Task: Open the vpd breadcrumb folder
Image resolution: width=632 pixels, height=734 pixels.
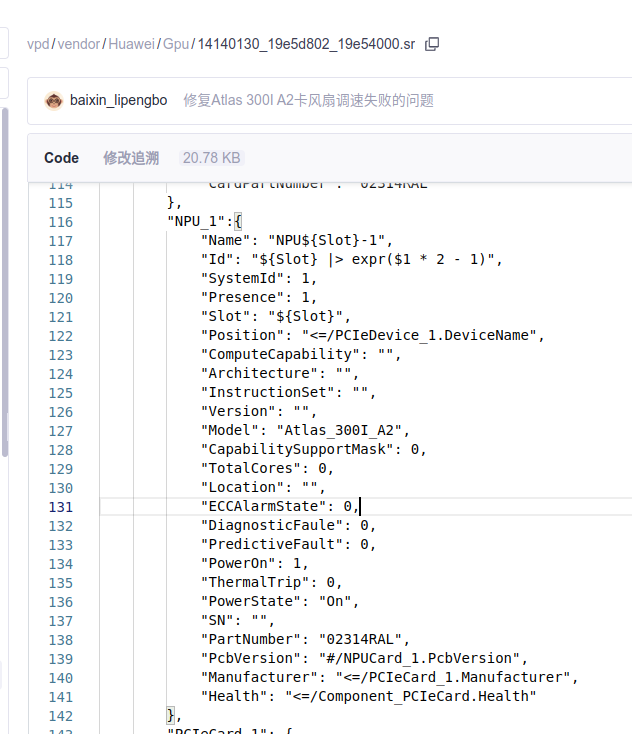Action: (38, 44)
